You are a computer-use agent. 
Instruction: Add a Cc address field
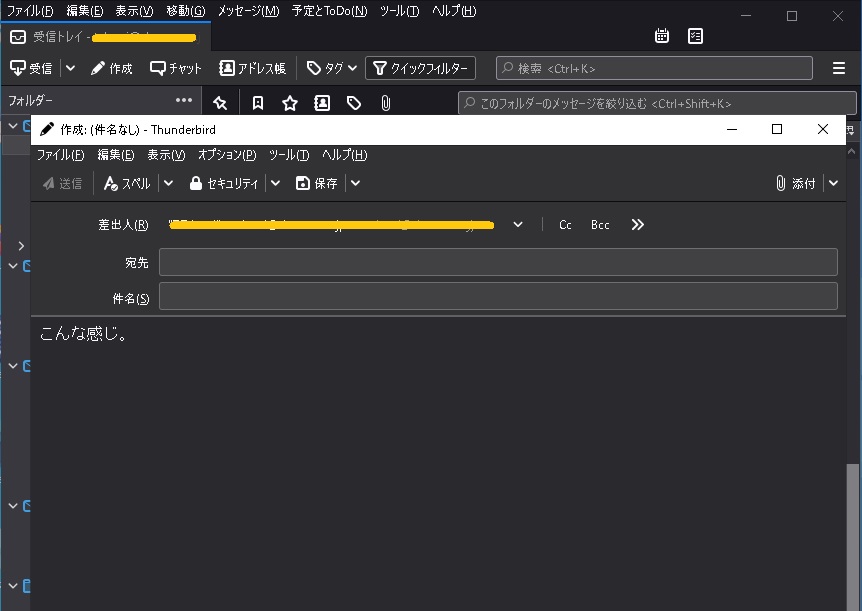click(x=565, y=225)
